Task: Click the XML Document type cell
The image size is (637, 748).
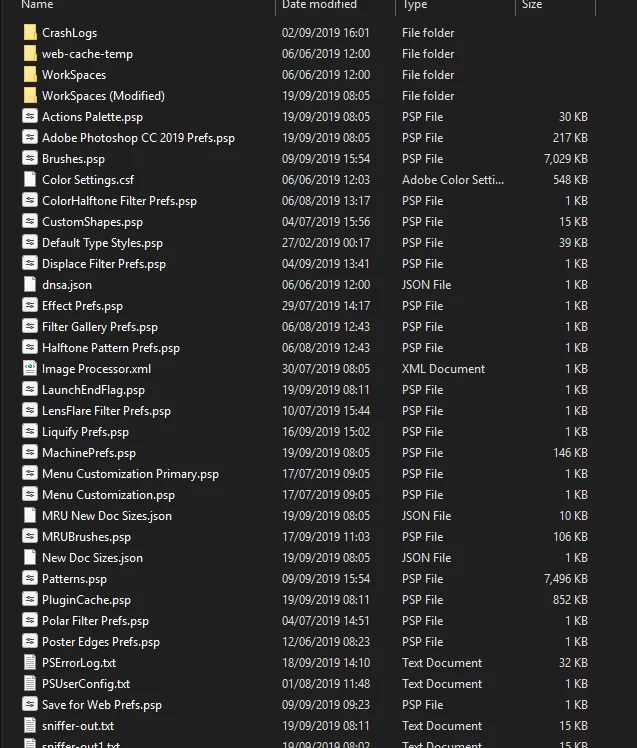Action: tap(443, 368)
